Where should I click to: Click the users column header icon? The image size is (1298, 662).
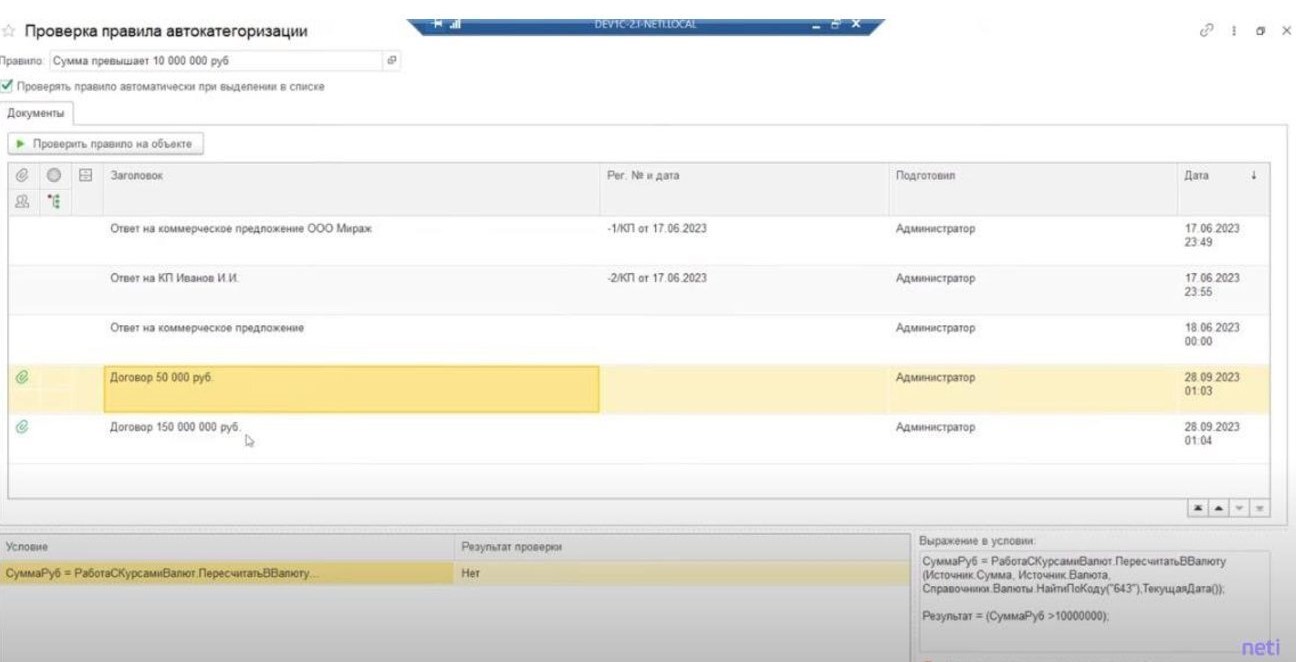tap(20, 199)
